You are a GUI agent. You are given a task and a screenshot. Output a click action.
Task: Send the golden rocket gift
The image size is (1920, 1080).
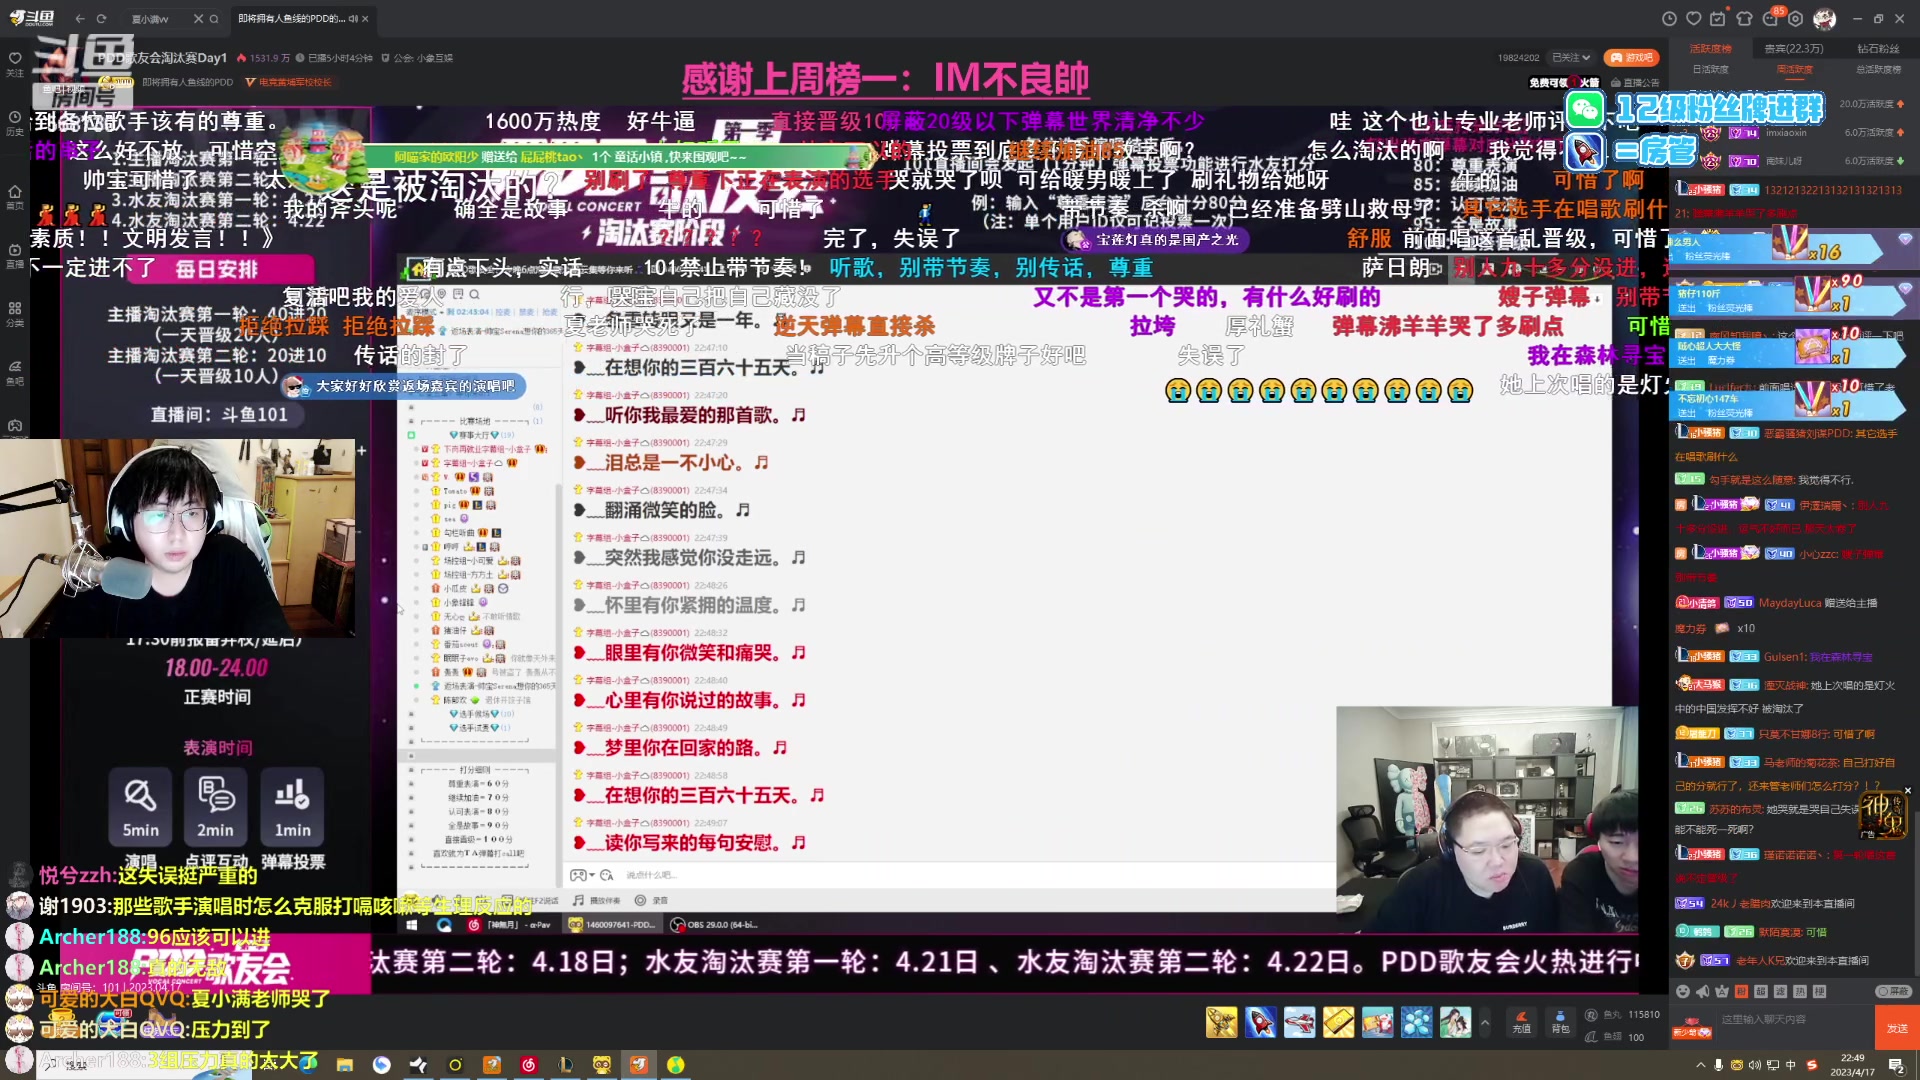click(x=1222, y=1022)
